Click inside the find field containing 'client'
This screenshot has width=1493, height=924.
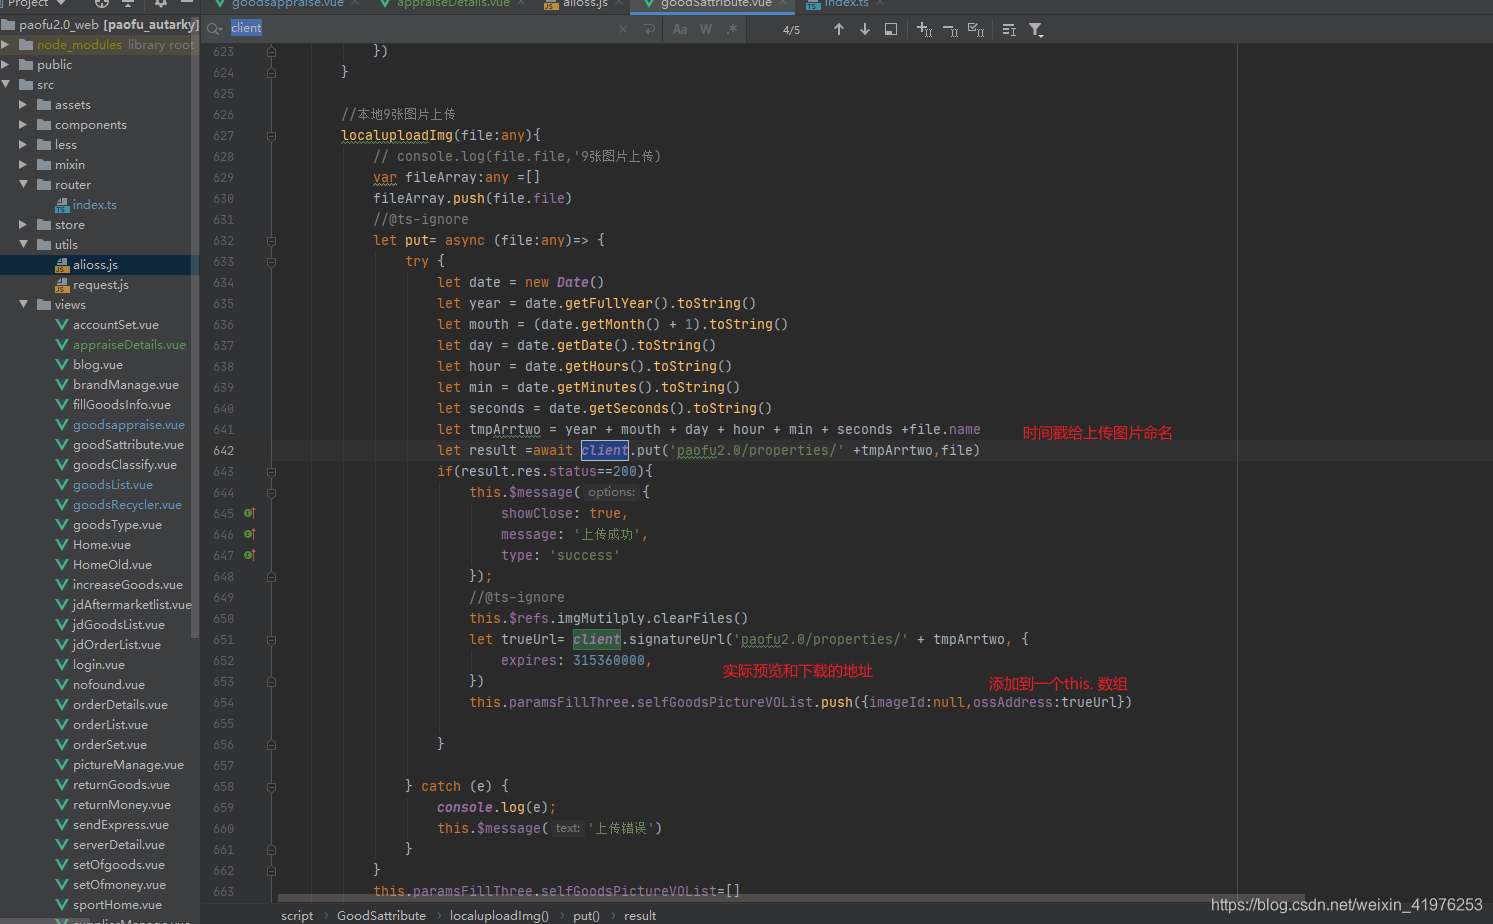pos(420,28)
